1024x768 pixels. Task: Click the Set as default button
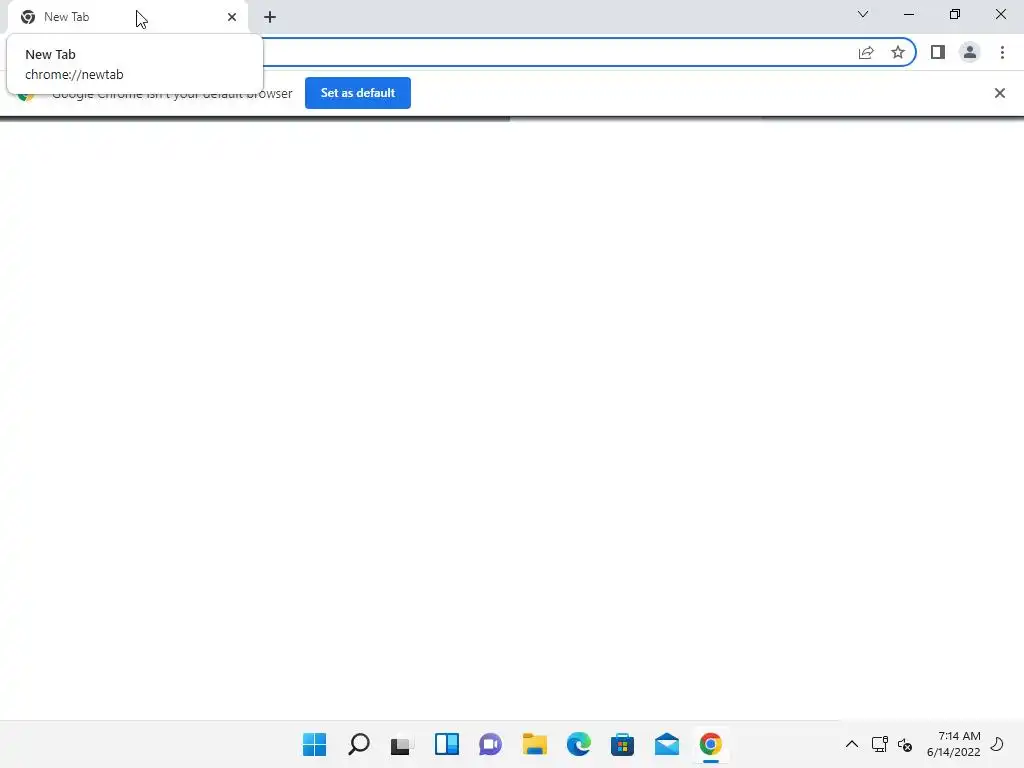tap(358, 93)
